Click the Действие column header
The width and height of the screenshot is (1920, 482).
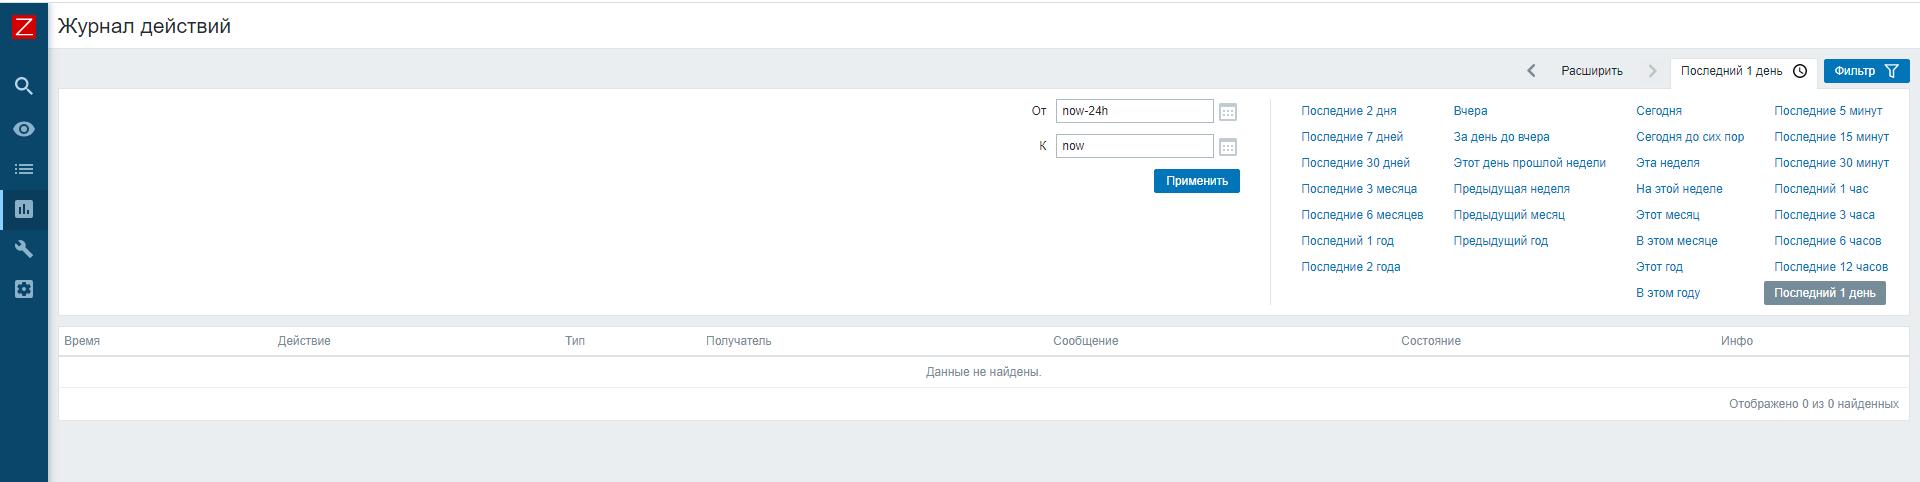(303, 341)
